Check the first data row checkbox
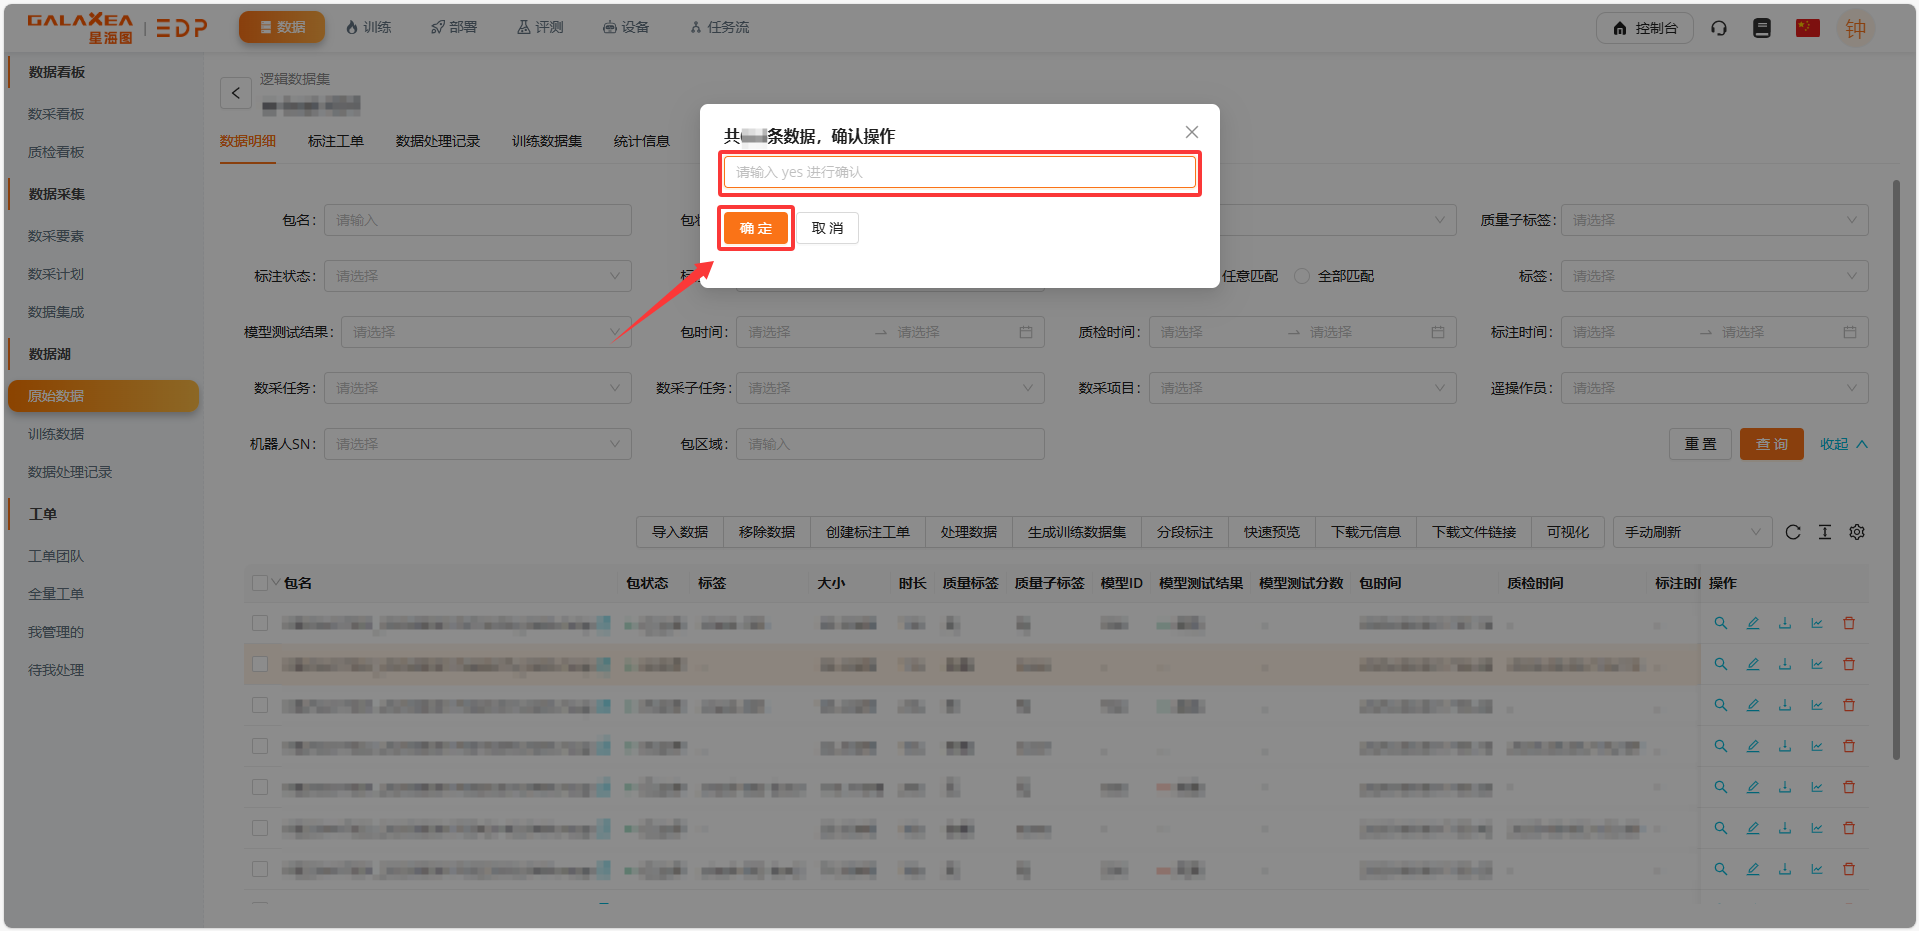This screenshot has width=1919, height=931. [x=260, y=623]
